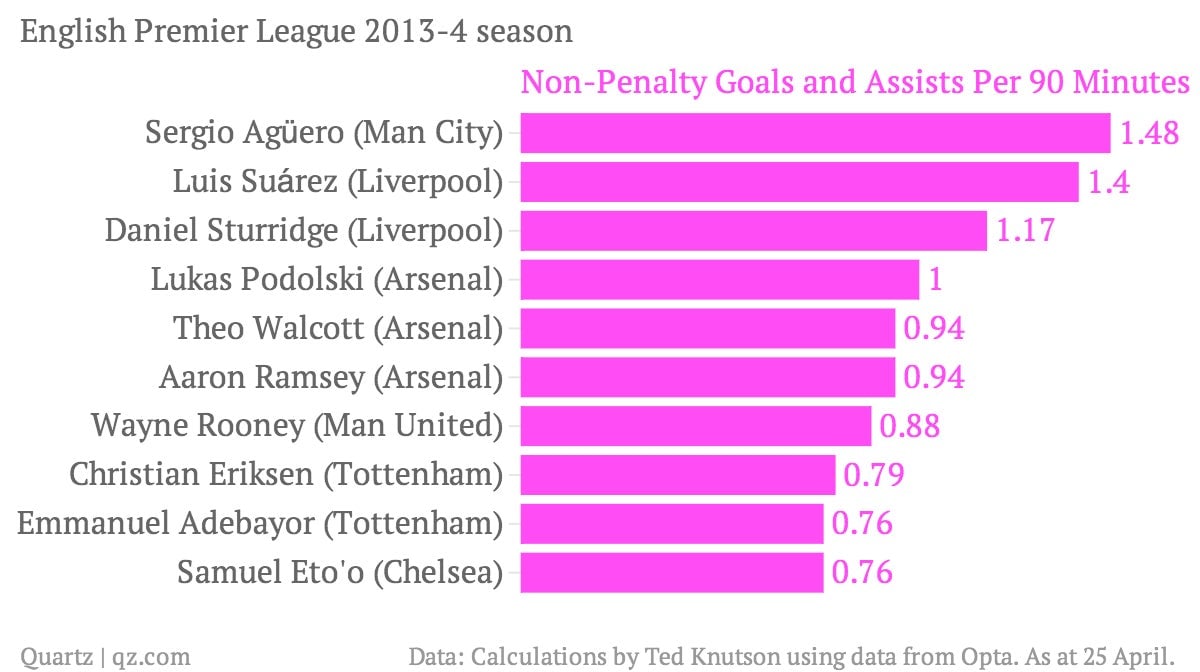Click the Theo Walcott (Arsenal) label
Screen dimensions: 1200x672
tap(337, 328)
